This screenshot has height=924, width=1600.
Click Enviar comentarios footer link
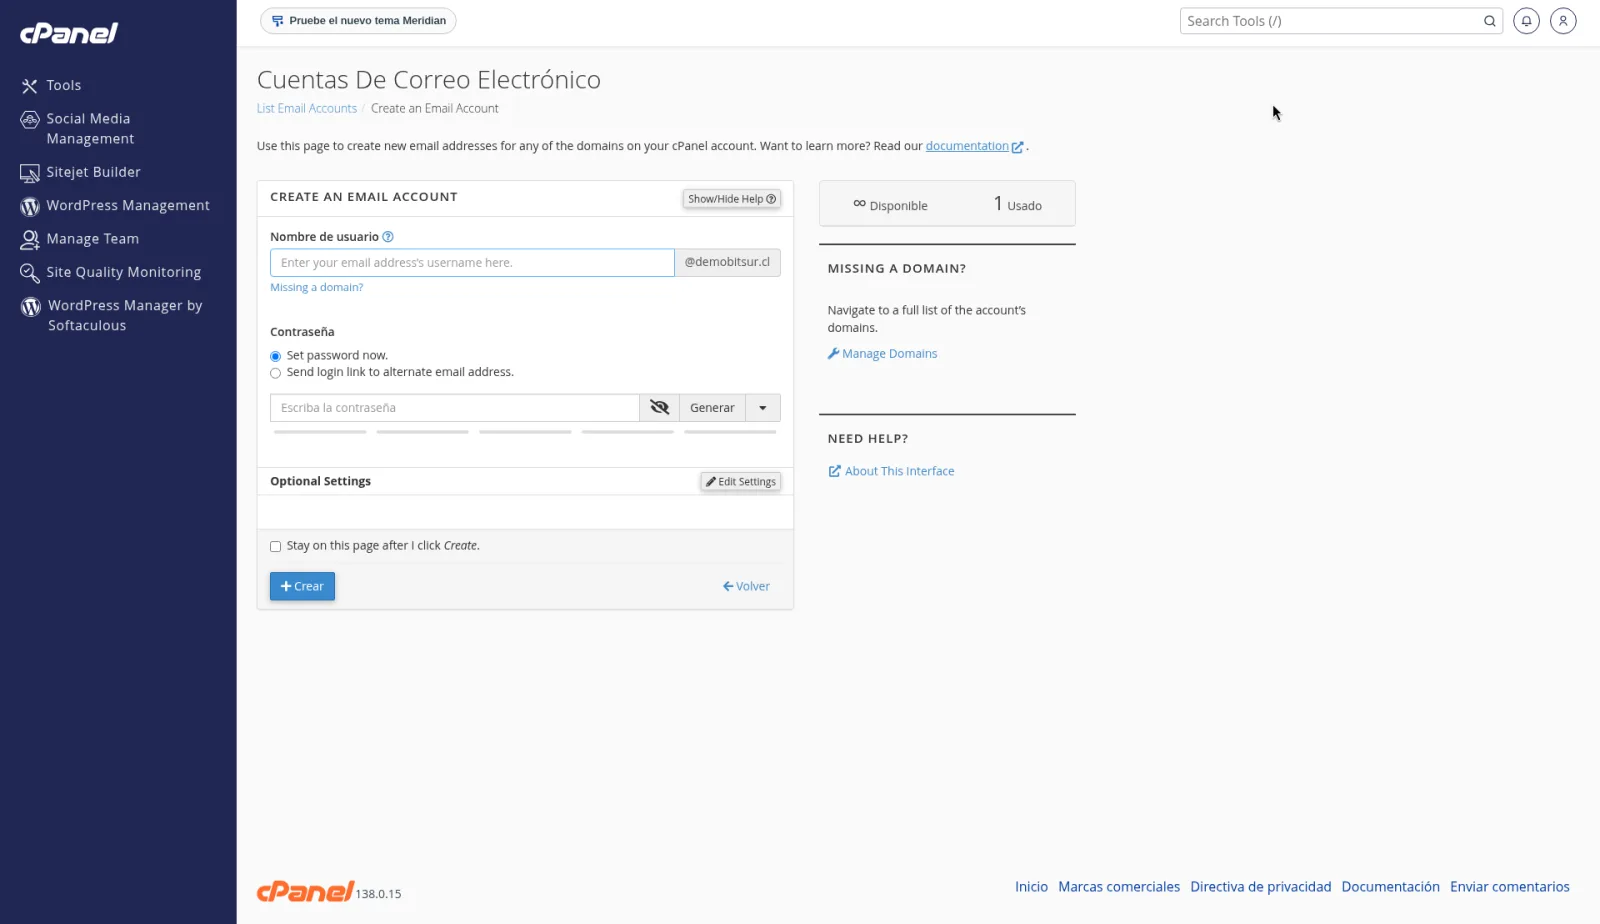1510,887
